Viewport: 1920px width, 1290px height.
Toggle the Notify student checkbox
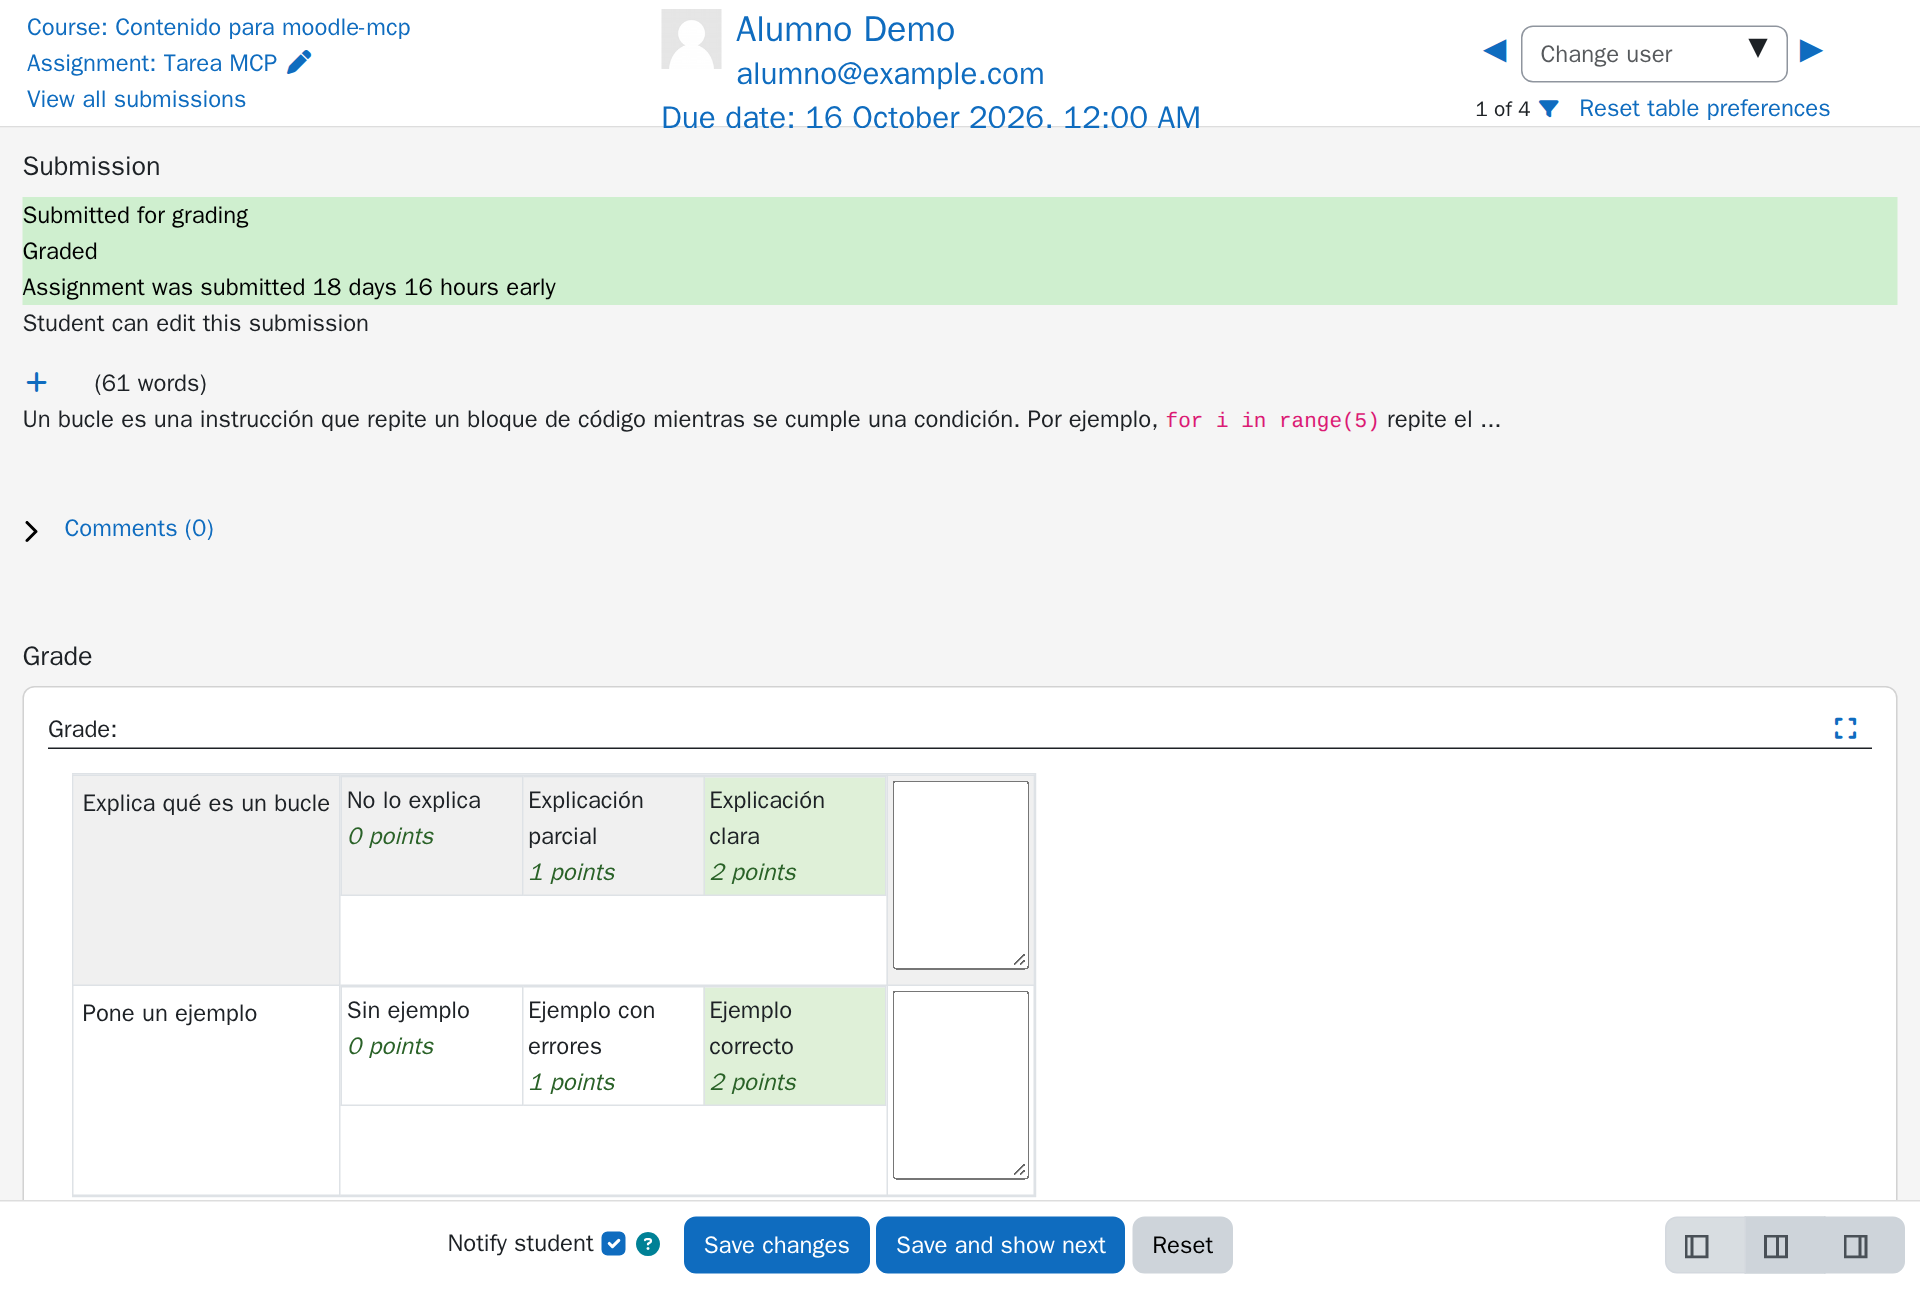coord(614,1244)
